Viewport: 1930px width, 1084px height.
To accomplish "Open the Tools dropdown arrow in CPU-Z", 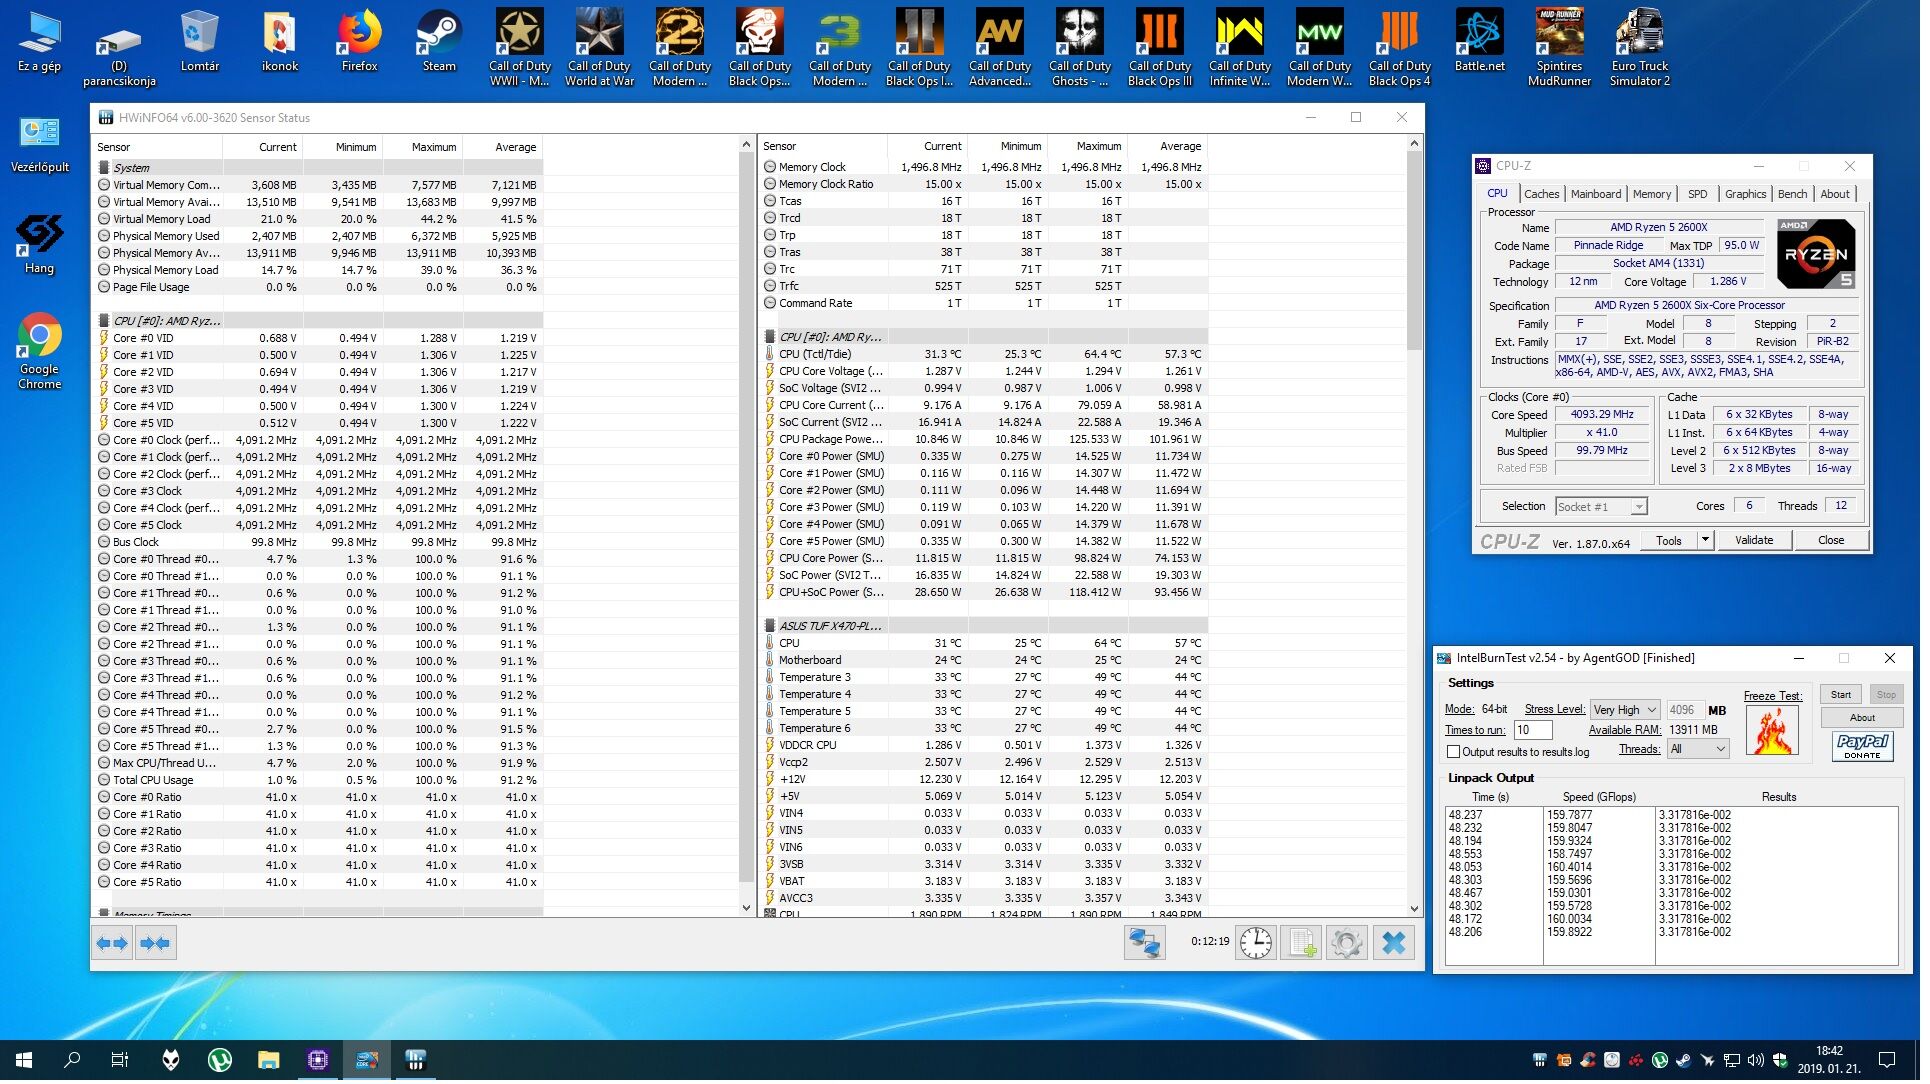I will click(1714, 543).
